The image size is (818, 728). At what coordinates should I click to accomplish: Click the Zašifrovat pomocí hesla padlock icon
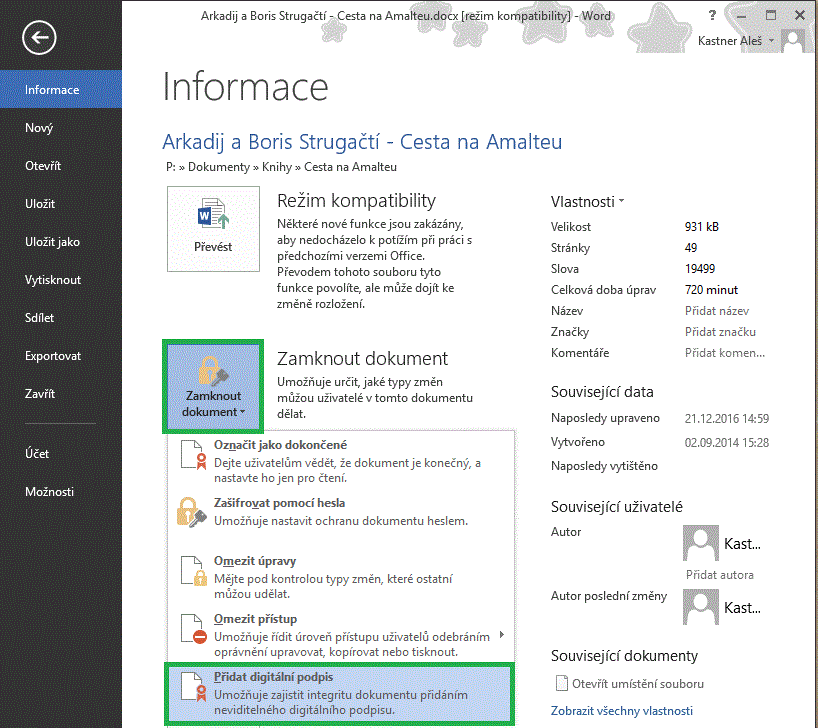(193, 512)
